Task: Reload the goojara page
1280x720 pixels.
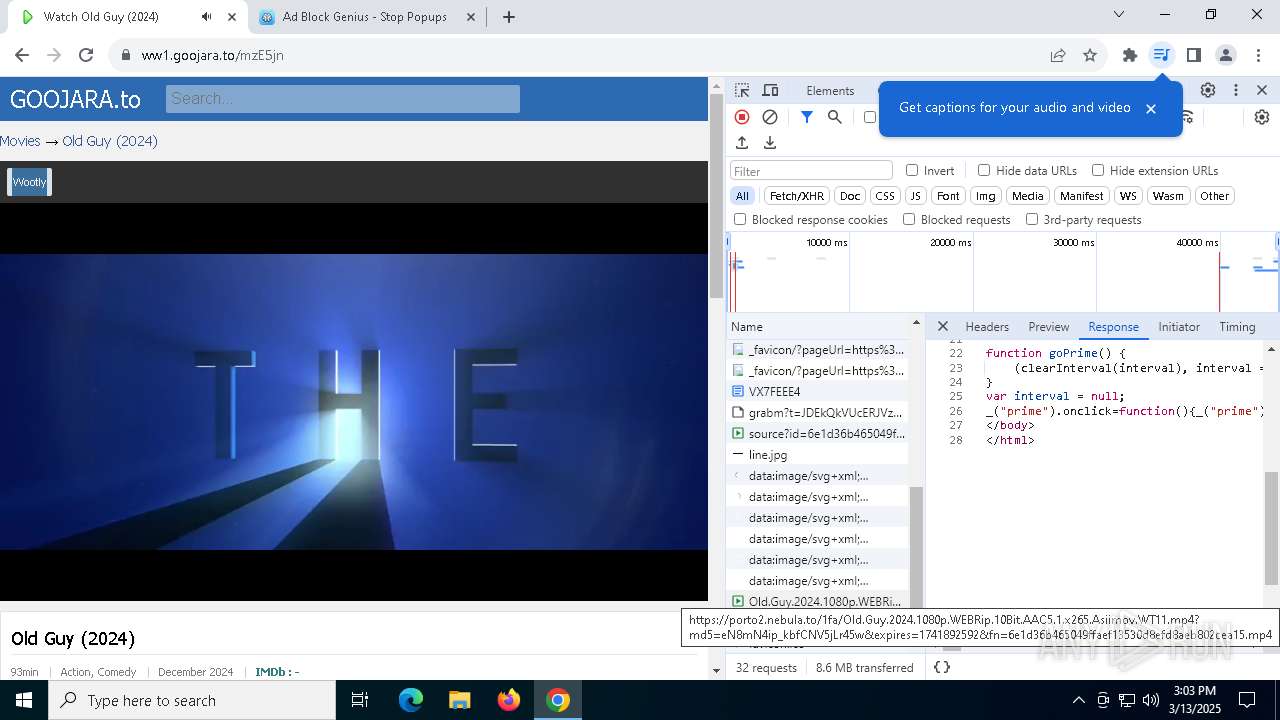Action: click(x=86, y=55)
